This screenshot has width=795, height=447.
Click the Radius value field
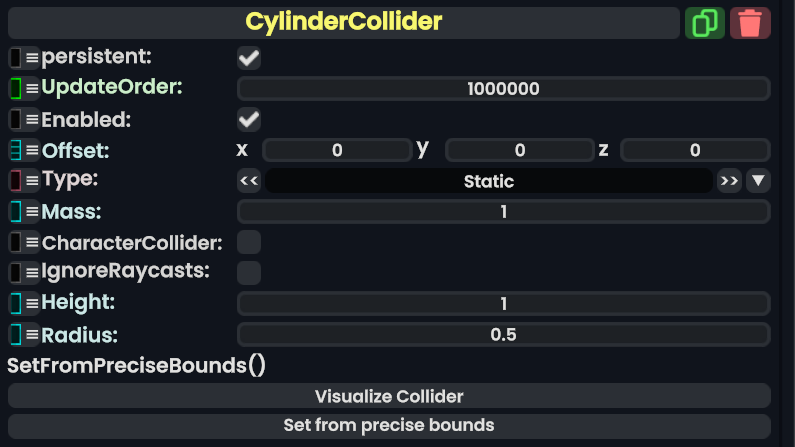(x=503, y=334)
